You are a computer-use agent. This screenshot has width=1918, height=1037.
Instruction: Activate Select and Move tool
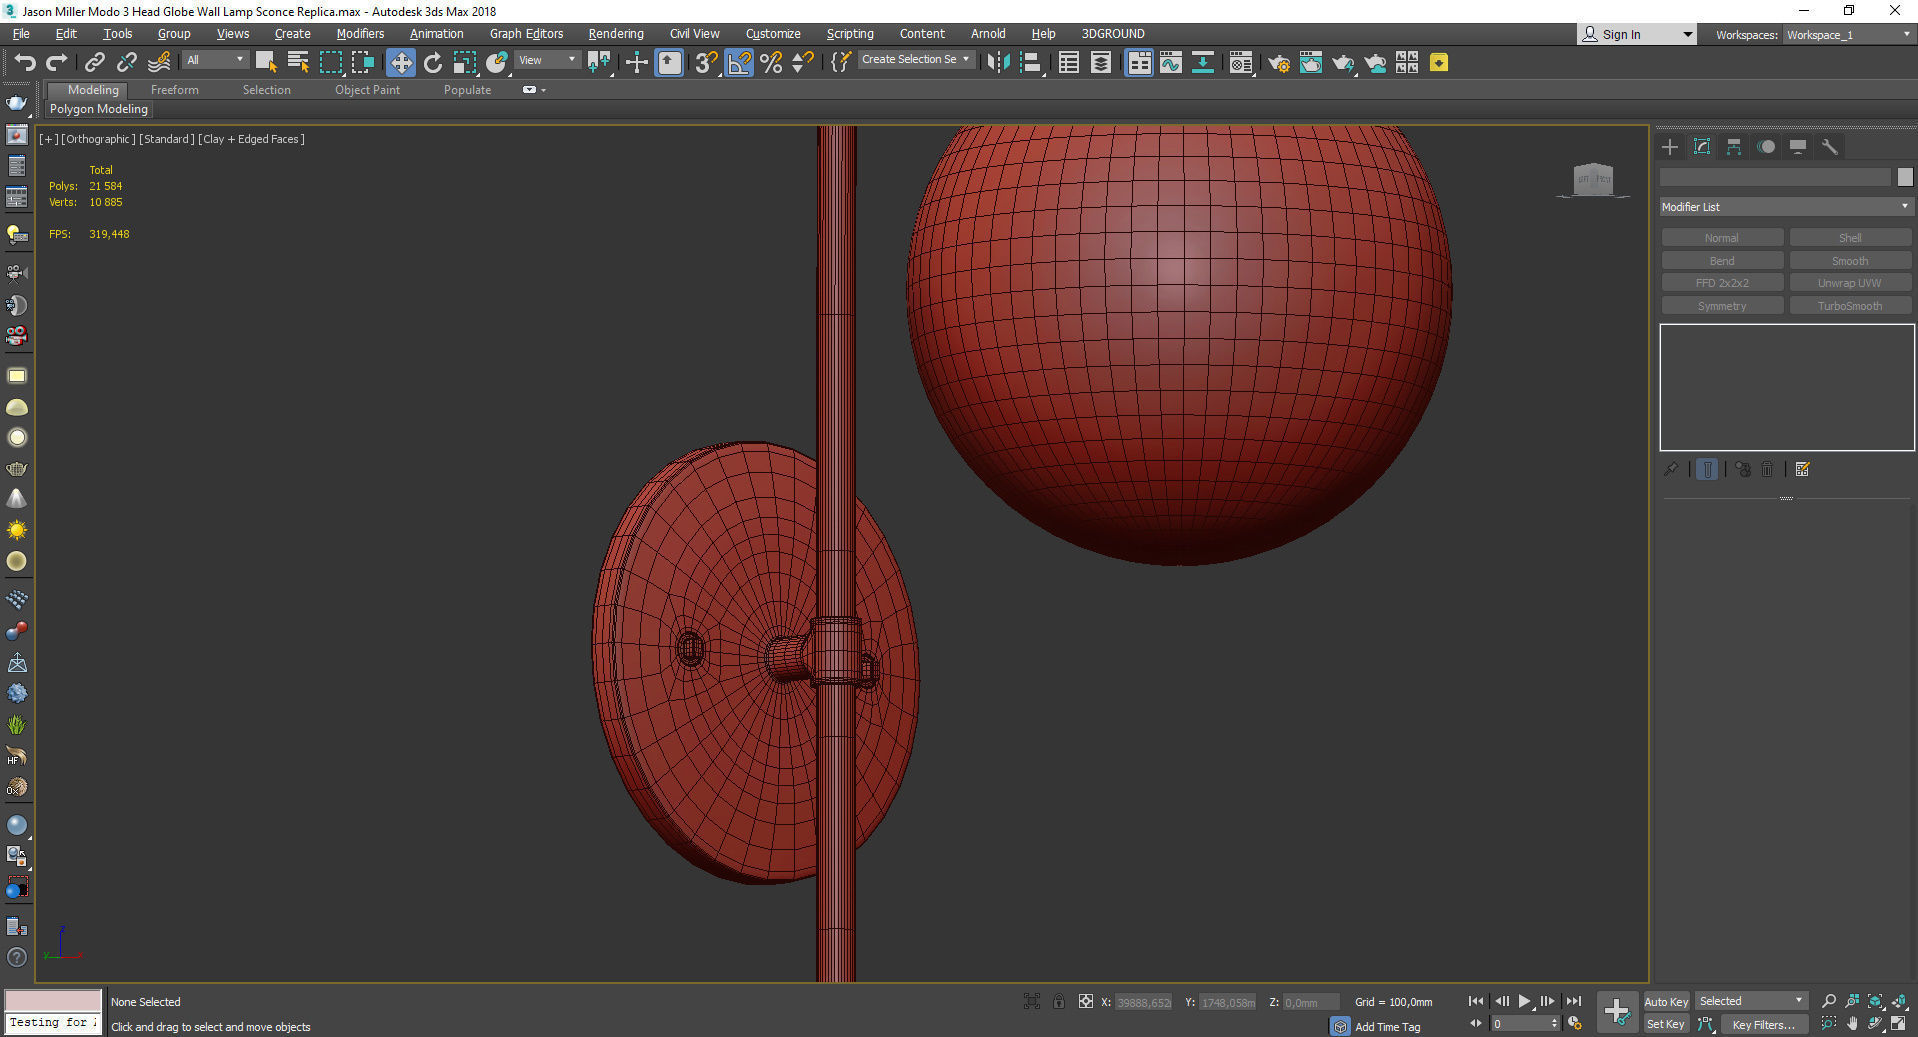[401, 63]
